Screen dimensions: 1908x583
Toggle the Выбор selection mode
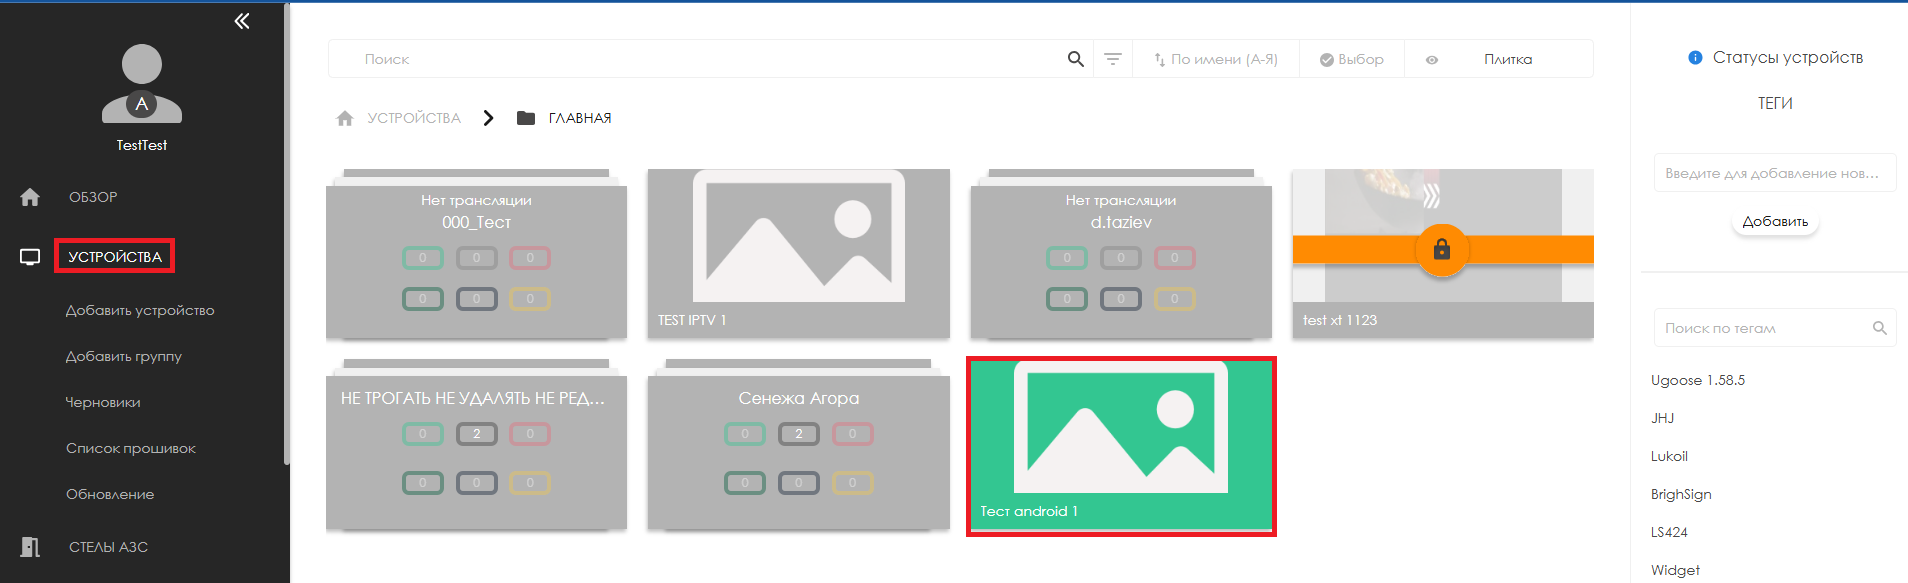coord(1351,59)
